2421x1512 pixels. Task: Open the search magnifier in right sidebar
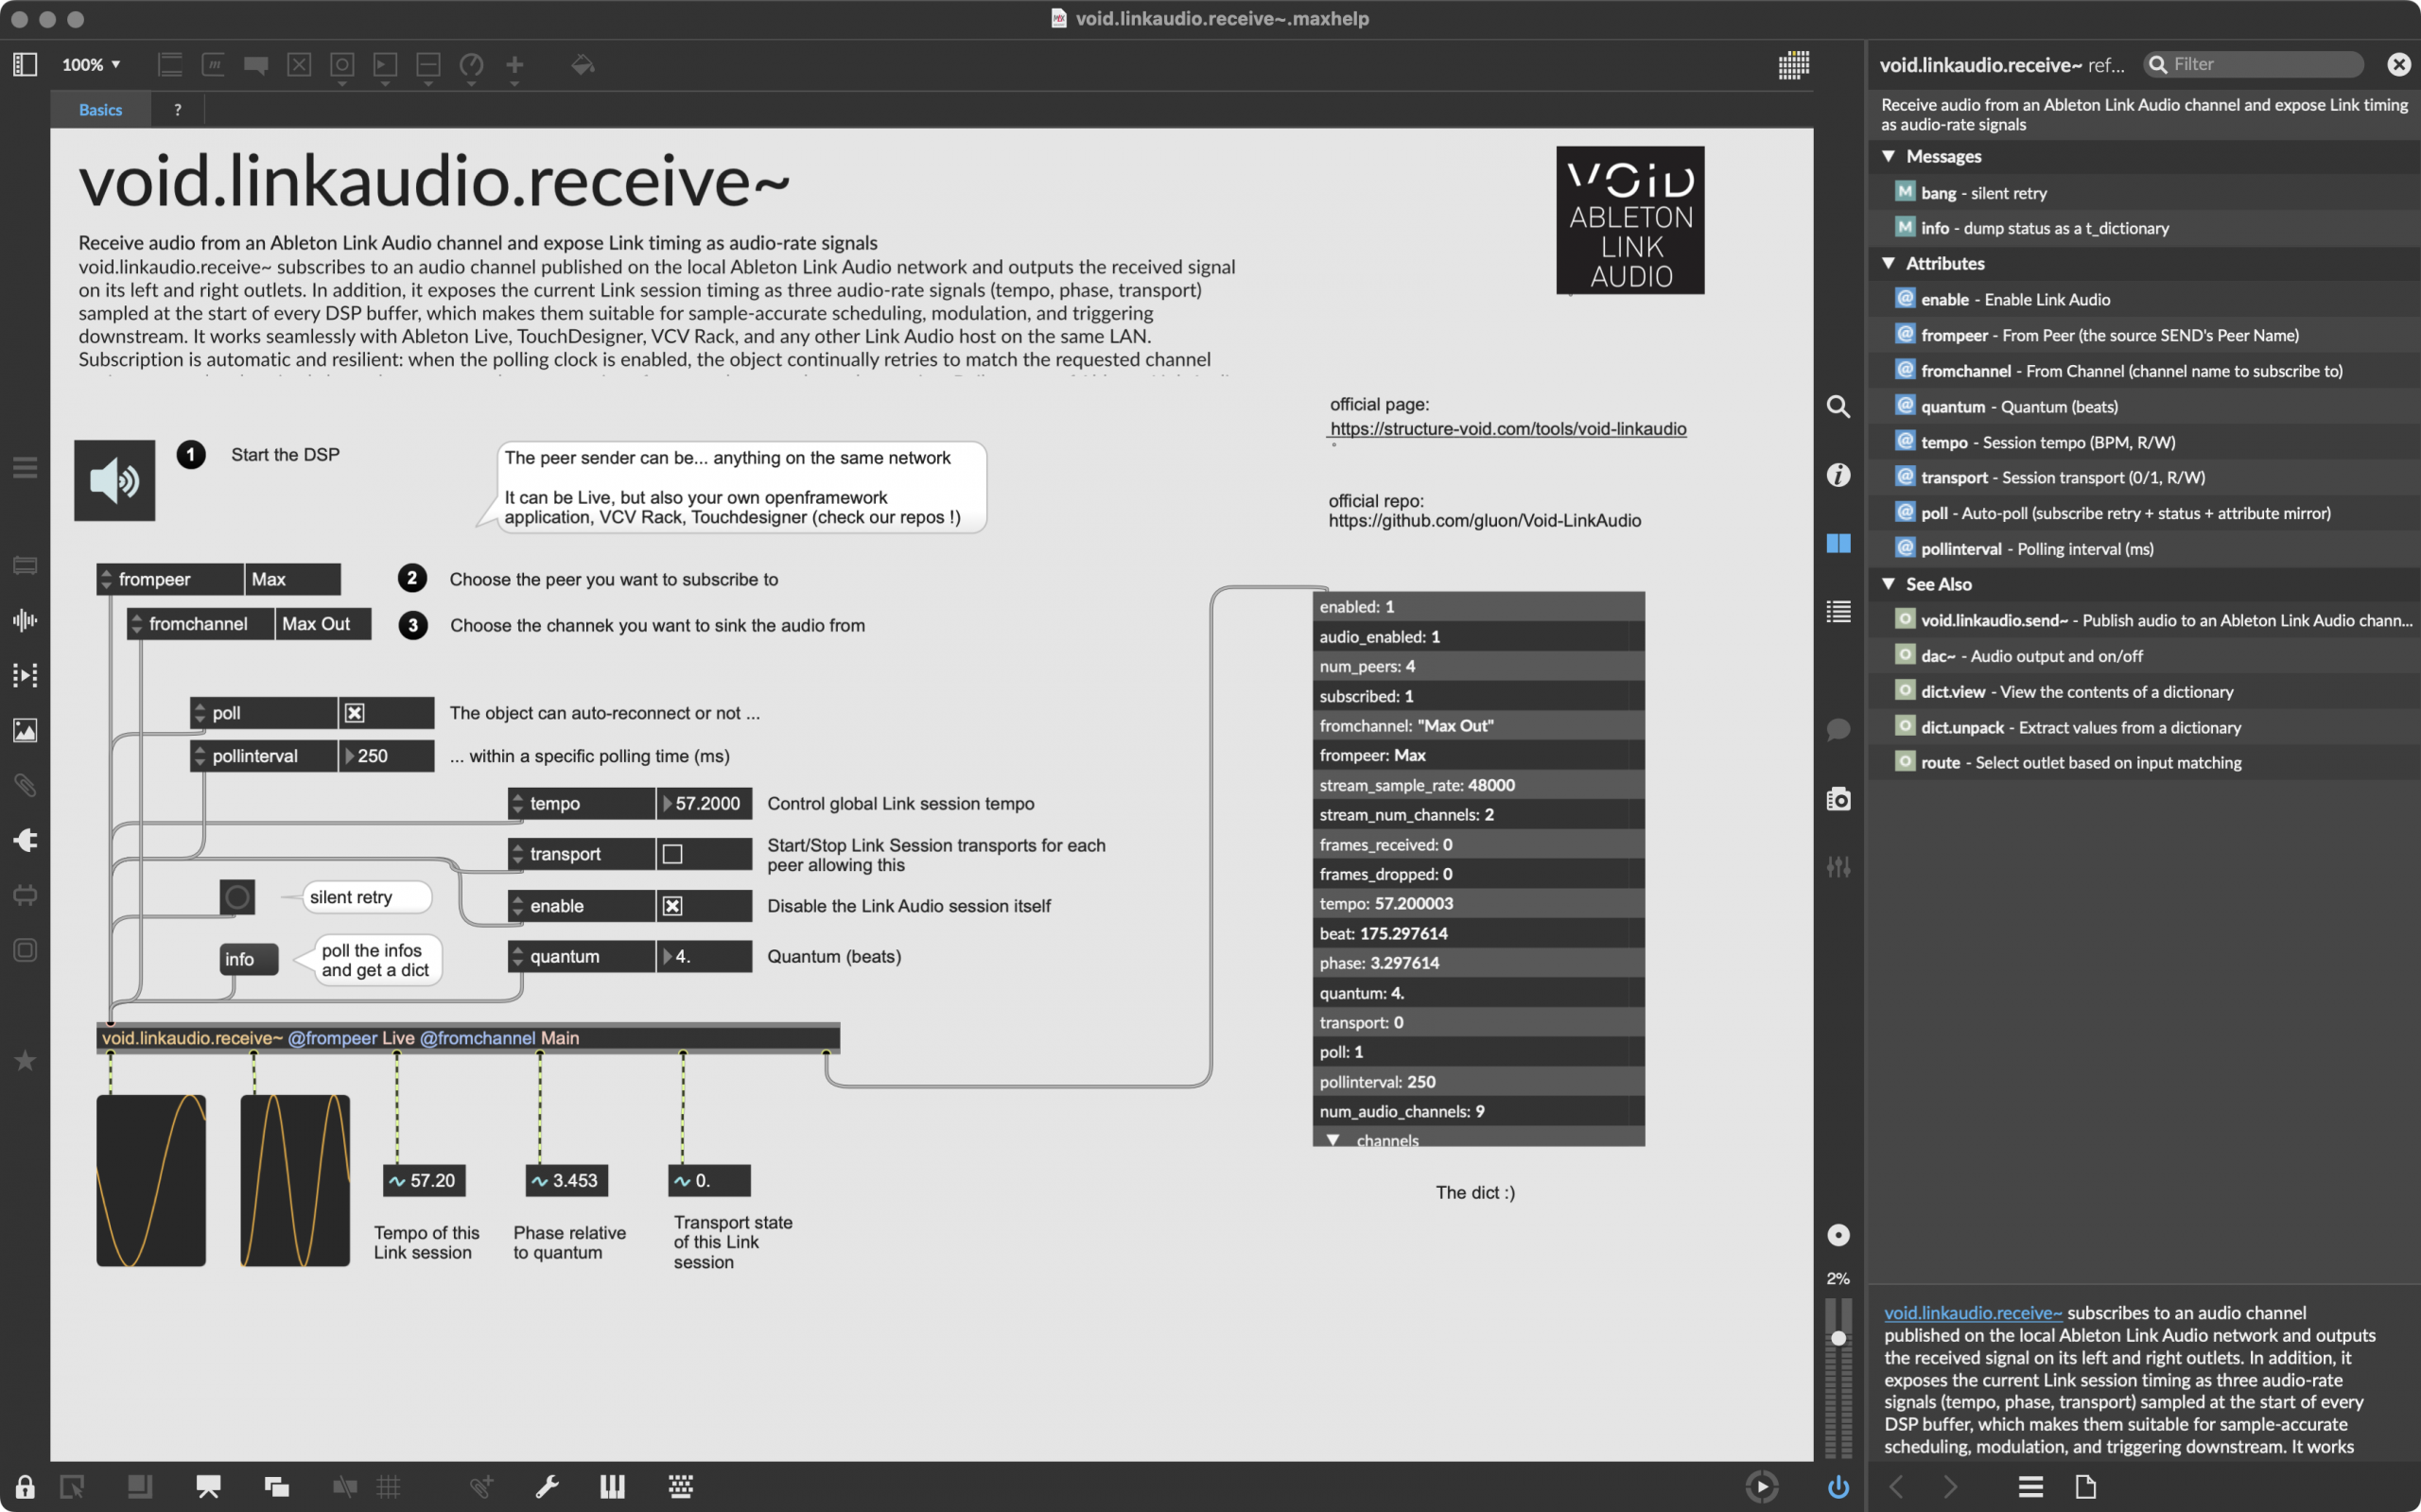pos(1838,407)
